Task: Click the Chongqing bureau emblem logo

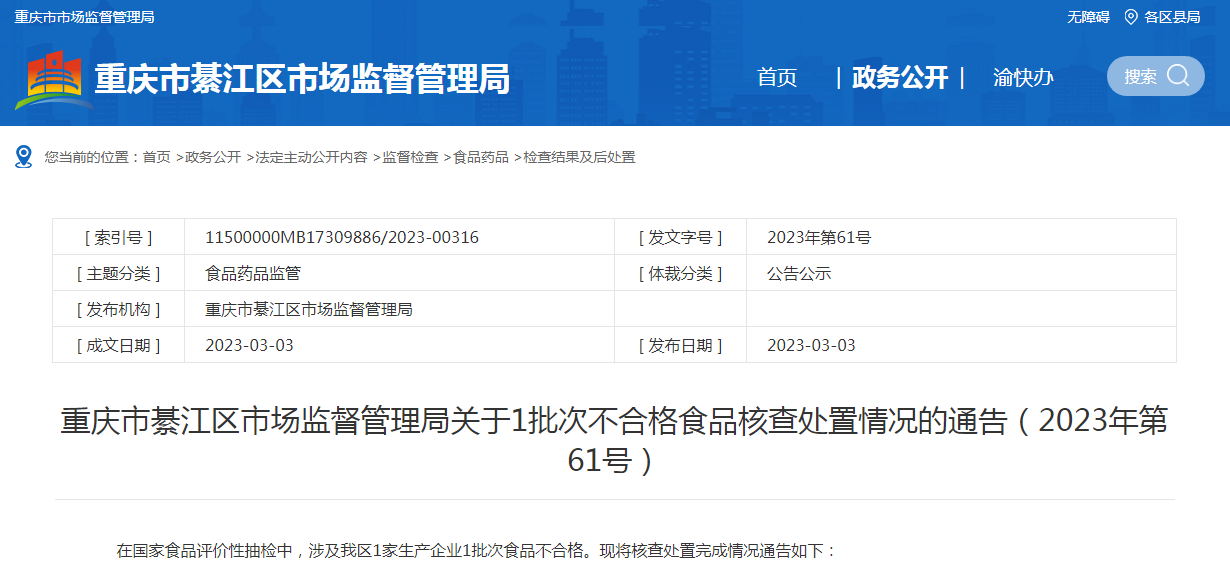Action: [54, 79]
